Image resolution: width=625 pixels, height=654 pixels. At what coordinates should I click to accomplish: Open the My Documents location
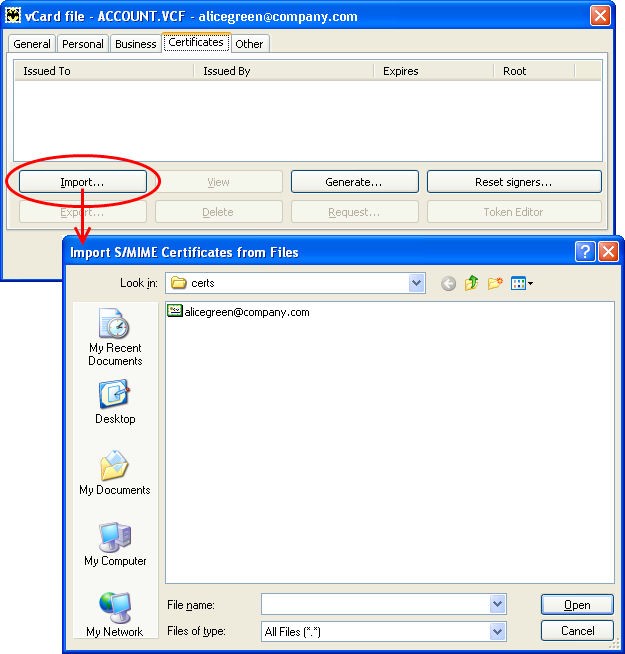pyautogui.click(x=115, y=473)
